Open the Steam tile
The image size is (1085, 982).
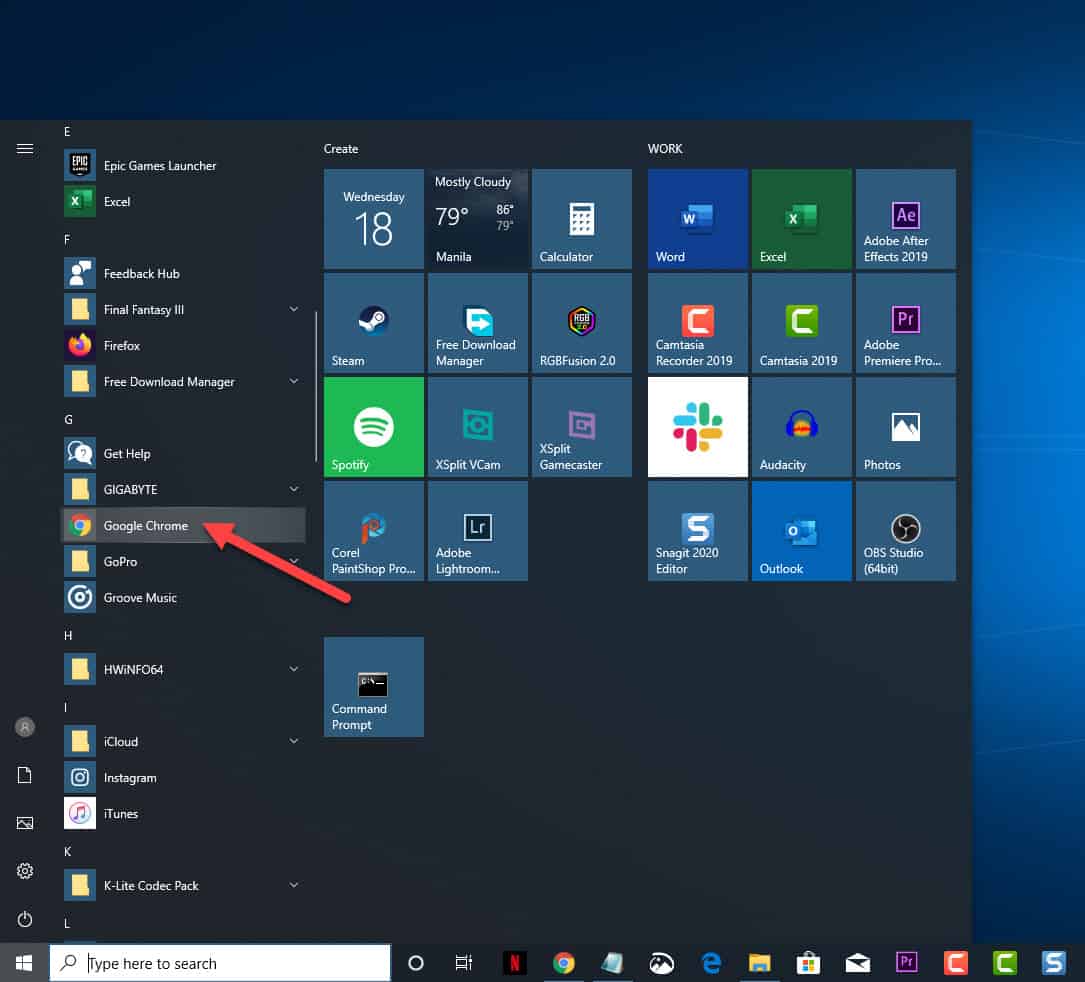[x=374, y=322]
